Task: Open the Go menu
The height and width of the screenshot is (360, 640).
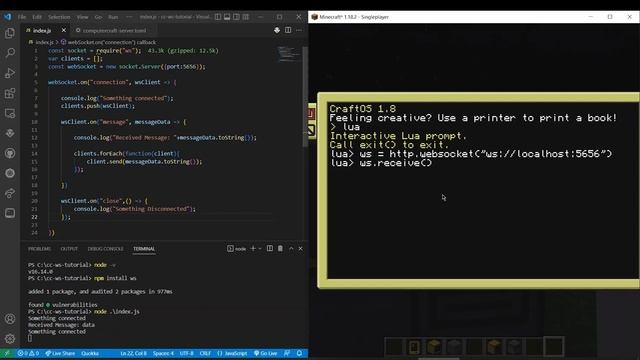Action: click(98, 17)
